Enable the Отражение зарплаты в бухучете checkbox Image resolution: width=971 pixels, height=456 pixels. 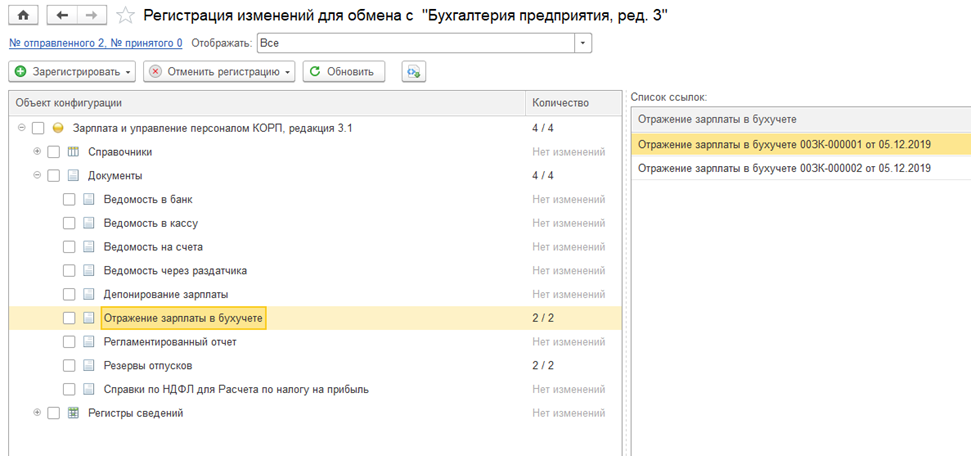pos(69,318)
